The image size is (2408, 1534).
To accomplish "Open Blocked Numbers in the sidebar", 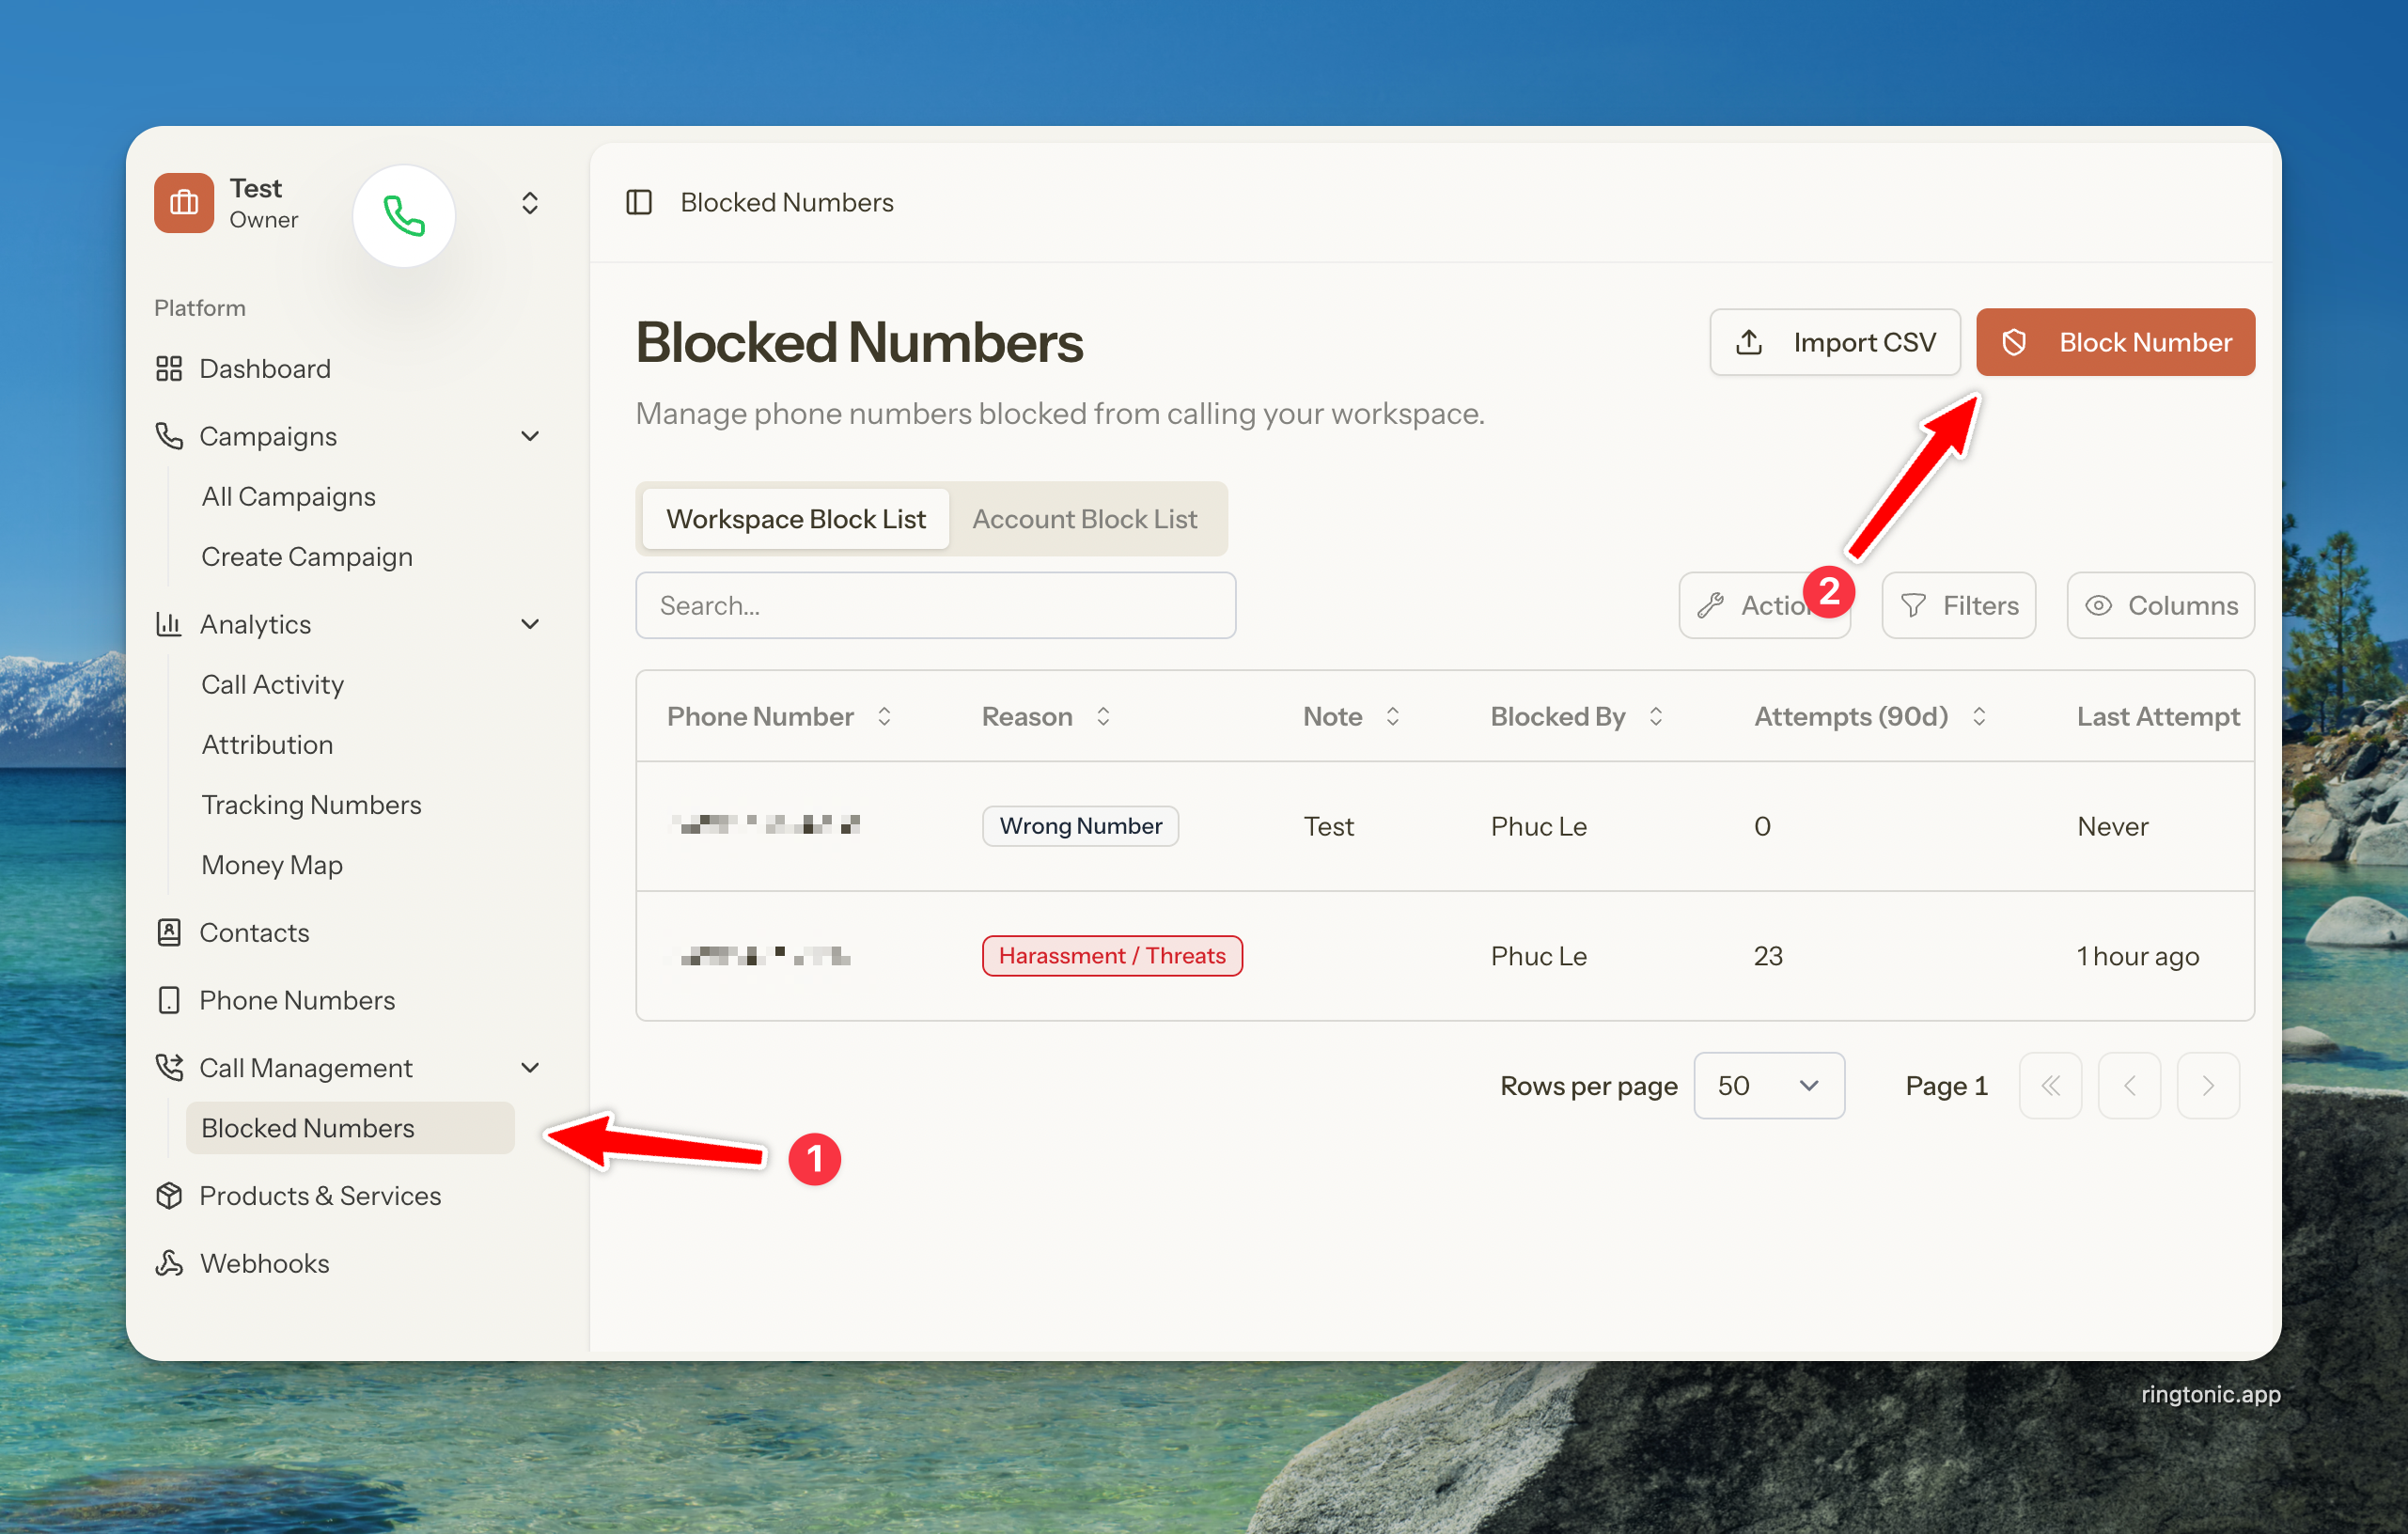I will [x=308, y=1128].
